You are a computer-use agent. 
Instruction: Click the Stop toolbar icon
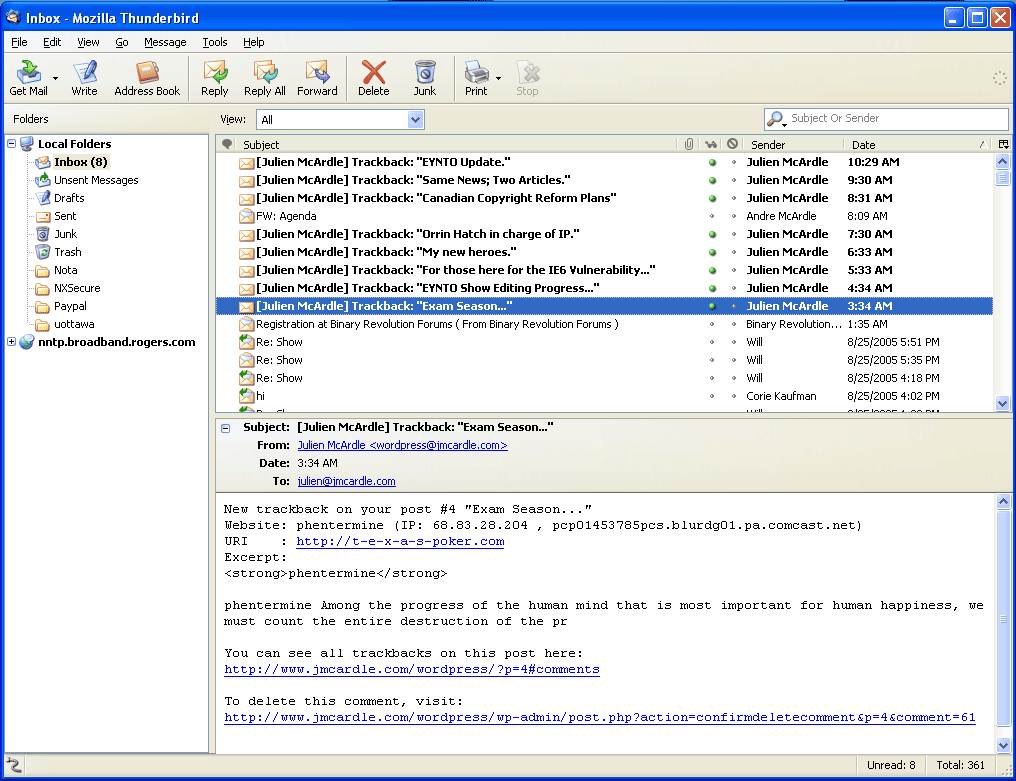527,78
